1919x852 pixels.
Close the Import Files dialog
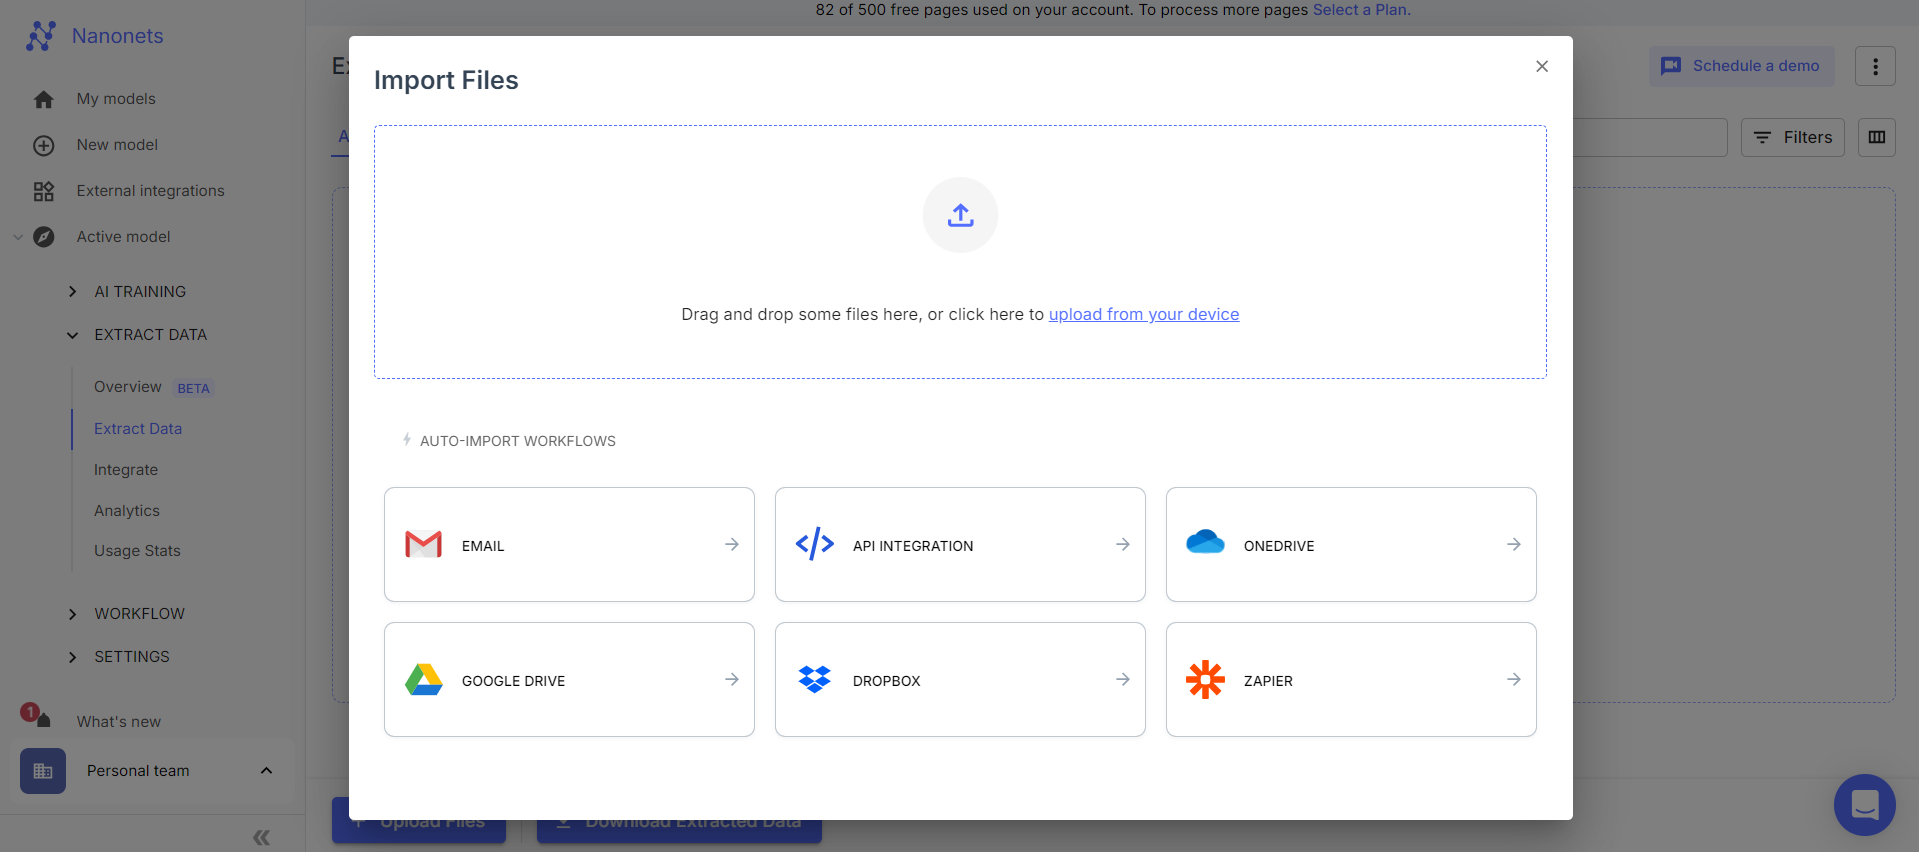click(1542, 66)
